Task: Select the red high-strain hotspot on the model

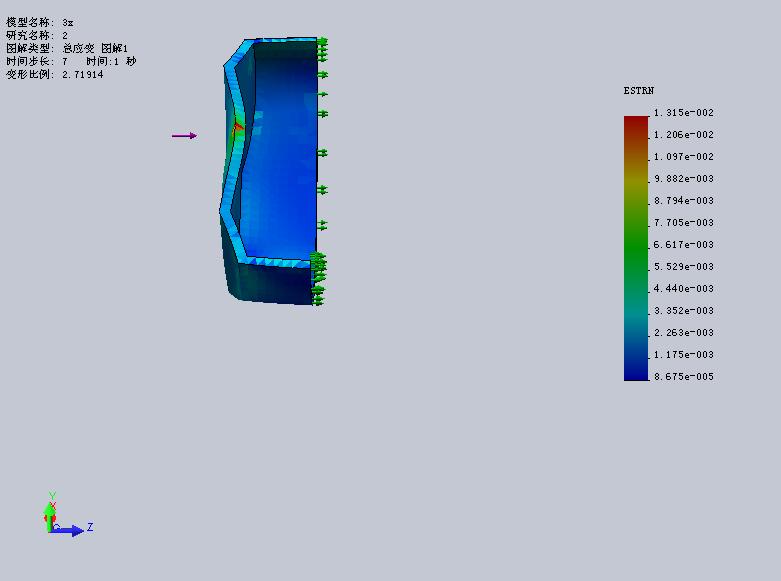Action: 238,128
